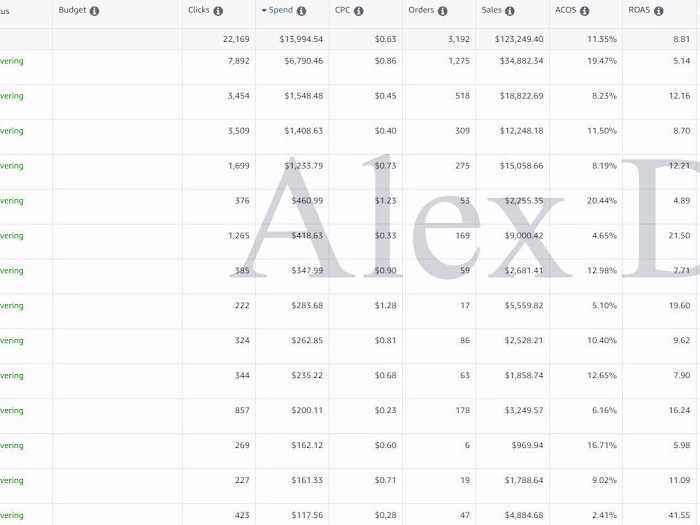Select the sales cell $9,000.42
This screenshot has width=700, height=525.
[524, 236]
